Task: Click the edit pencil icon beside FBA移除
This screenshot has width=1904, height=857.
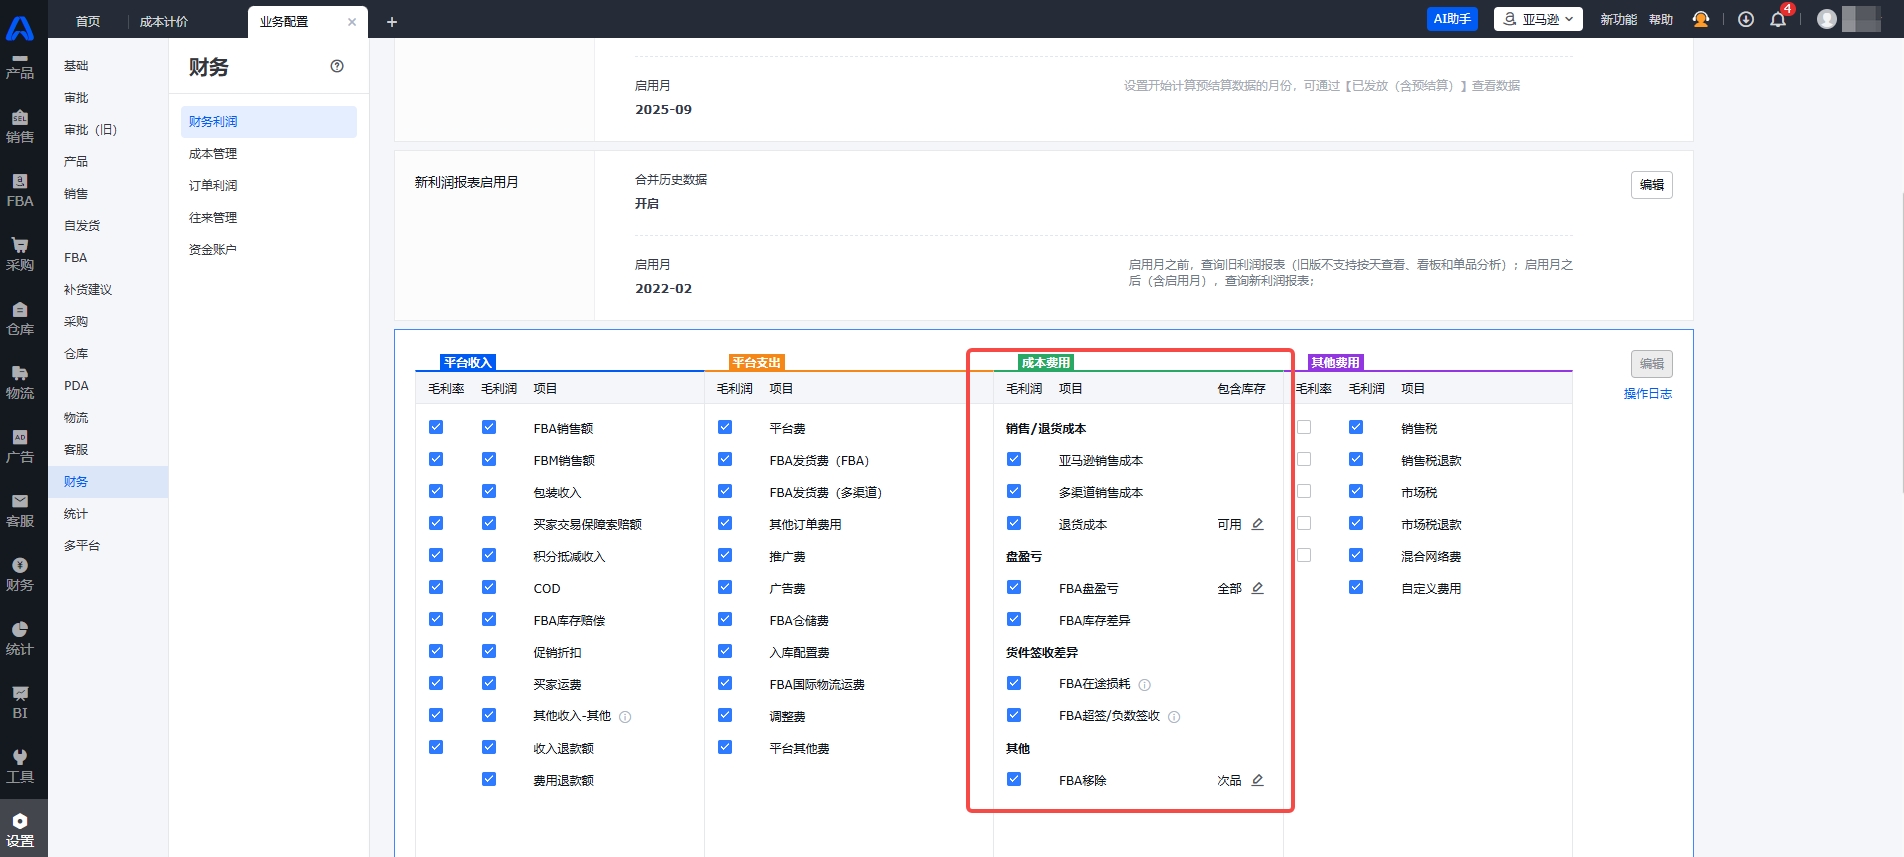Action: click(1257, 780)
